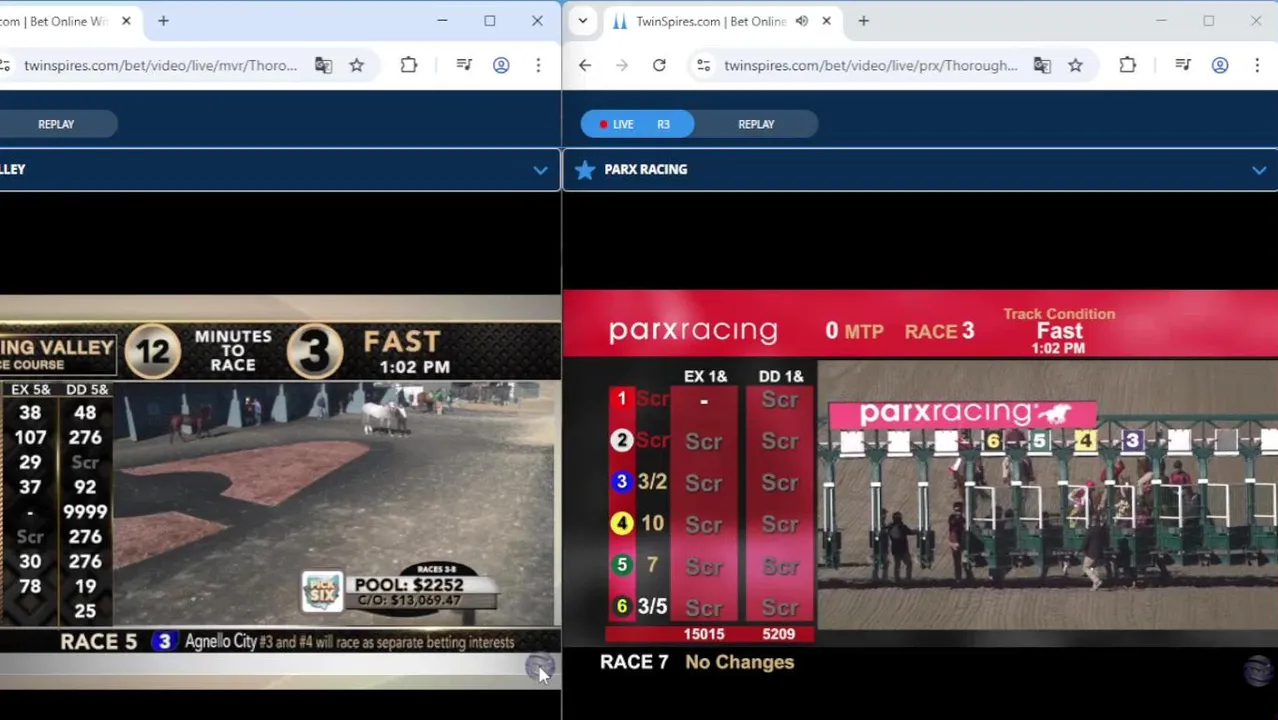The image size is (1278, 720).
Task: Open Chrome menu dots in right window
Action: click(x=1257, y=65)
